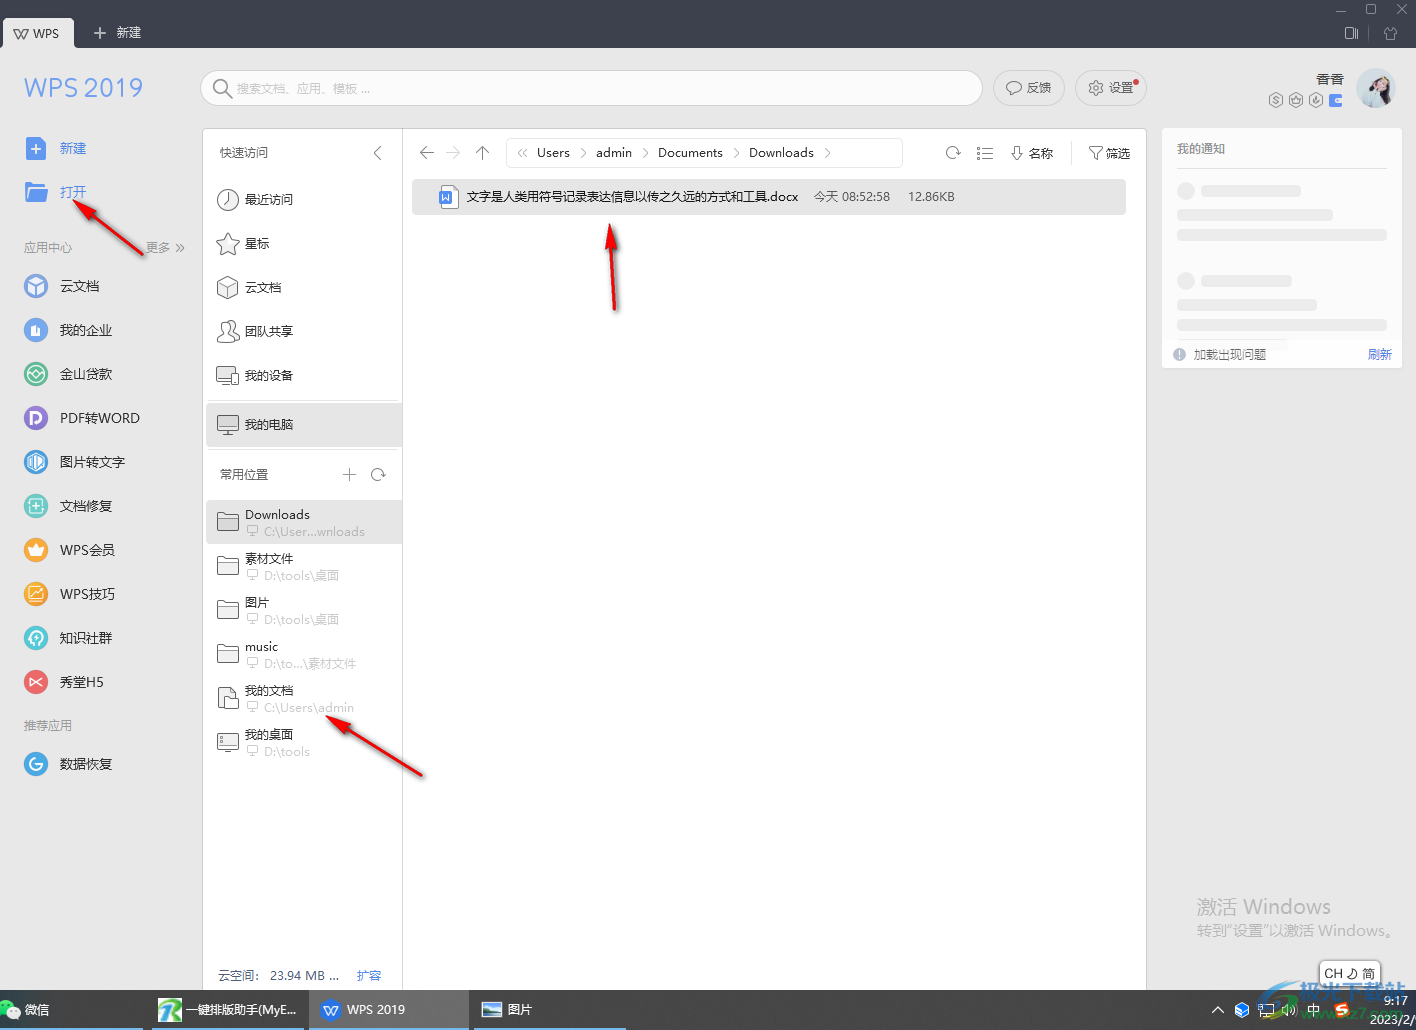The image size is (1416, 1030).
Task: Click Users in the breadcrumb path
Action: coord(553,153)
